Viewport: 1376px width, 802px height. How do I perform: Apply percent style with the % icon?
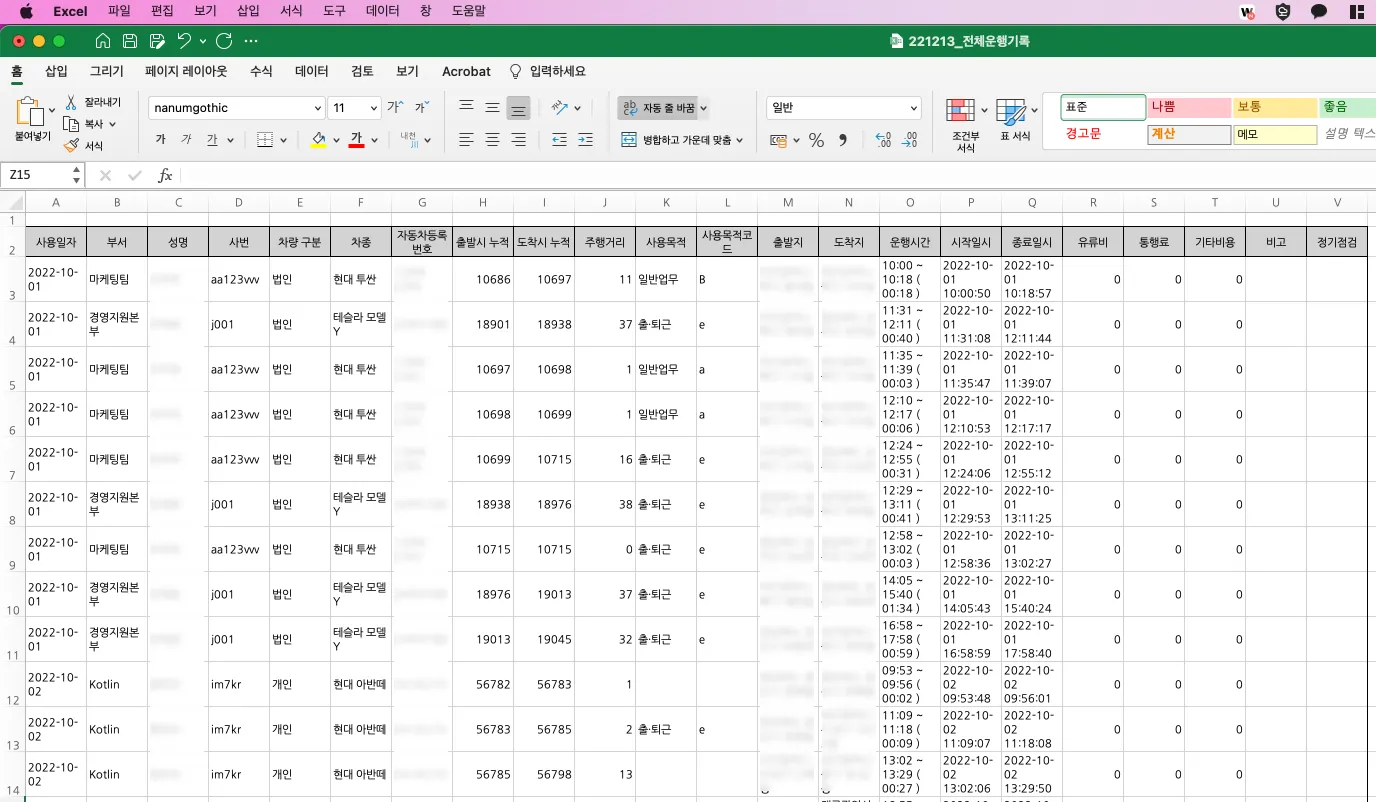[816, 141]
